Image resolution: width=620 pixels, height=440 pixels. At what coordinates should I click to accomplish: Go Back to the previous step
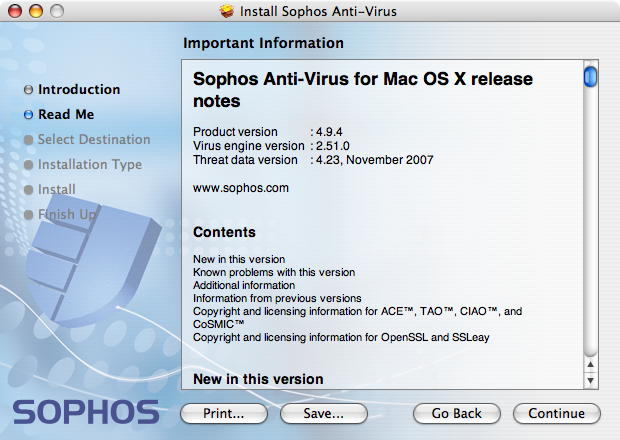coord(457,413)
